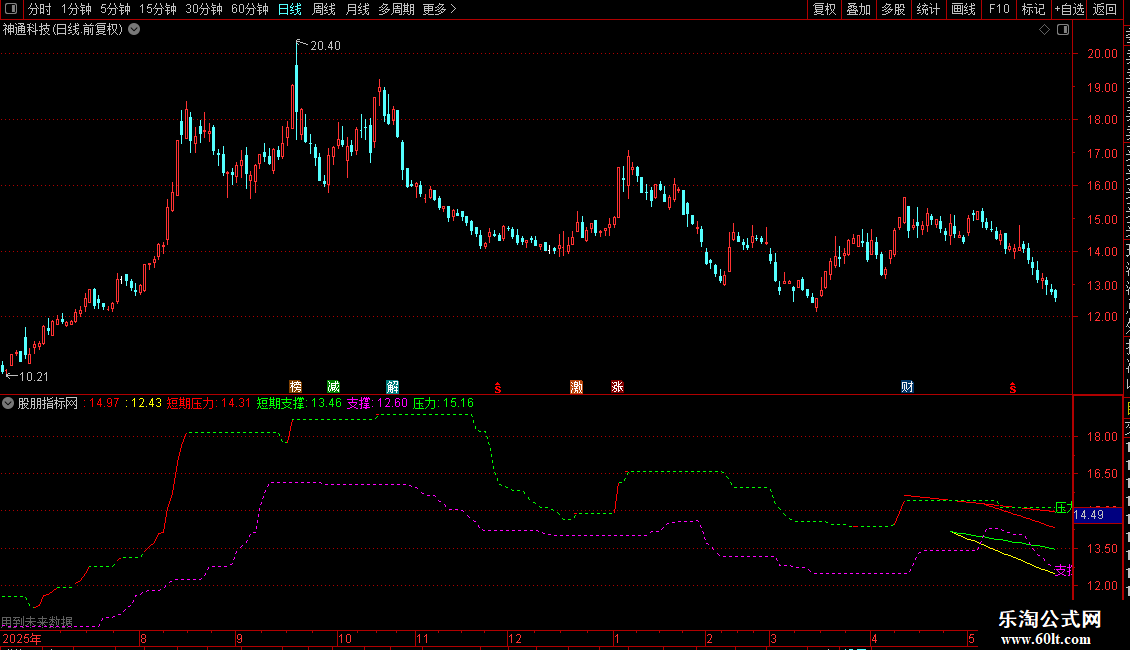Click the 20.40 high price label
Image resolution: width=1130 pixels, height=650 pixels.
[x=325, y=46]
